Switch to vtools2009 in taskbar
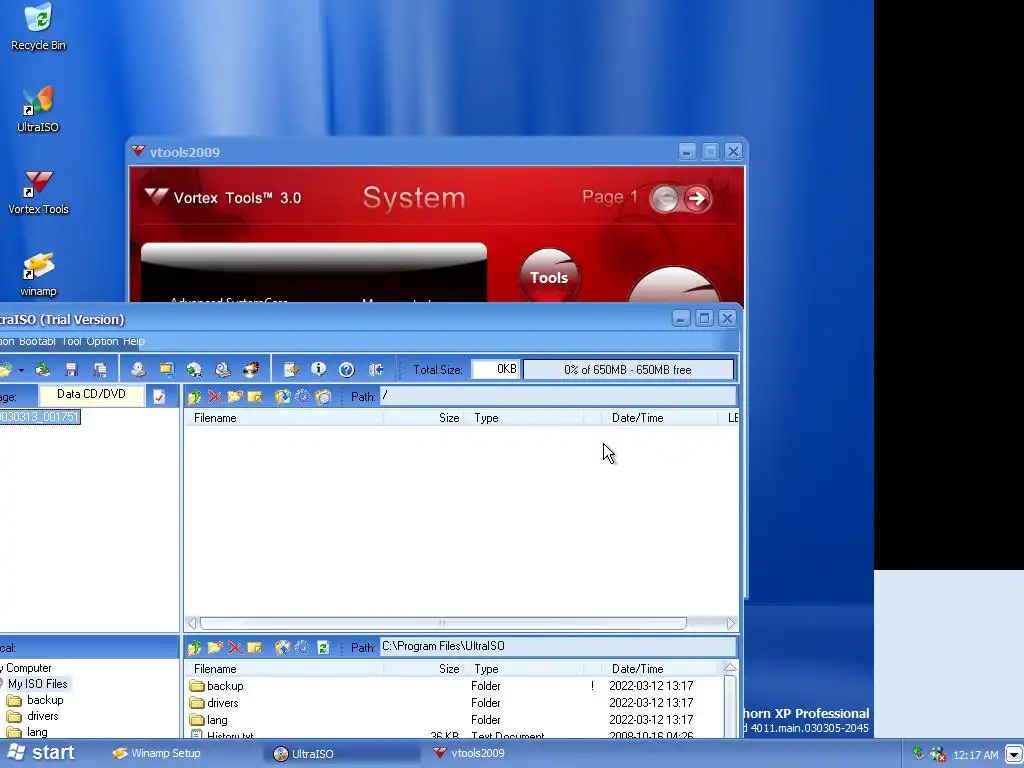The height and width of the screenshot is (768, 1024). (x=469, y=753)
